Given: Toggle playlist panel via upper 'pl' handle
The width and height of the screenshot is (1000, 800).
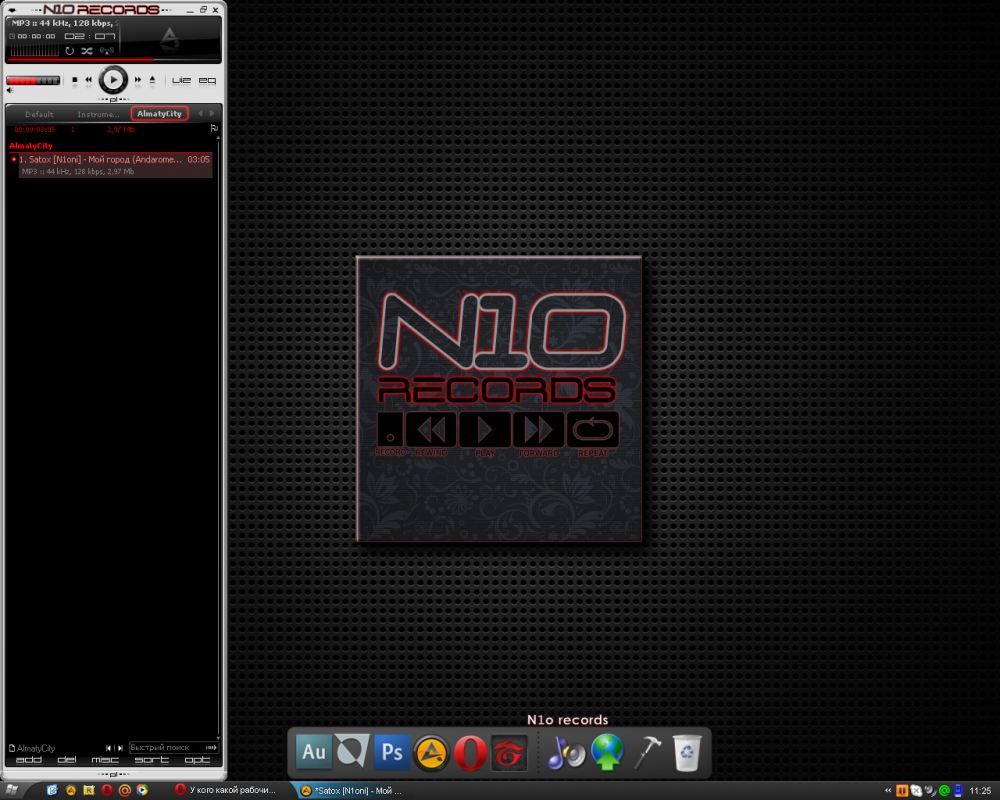Looking at the screenshot, I should (x=114, y=100).
